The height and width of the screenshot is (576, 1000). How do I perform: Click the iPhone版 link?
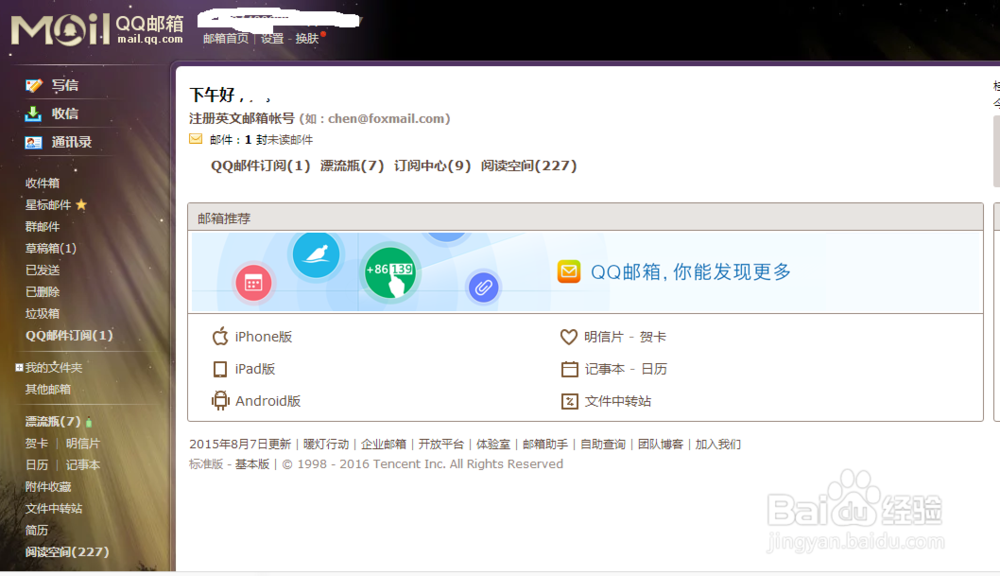[x=263, y=337]
